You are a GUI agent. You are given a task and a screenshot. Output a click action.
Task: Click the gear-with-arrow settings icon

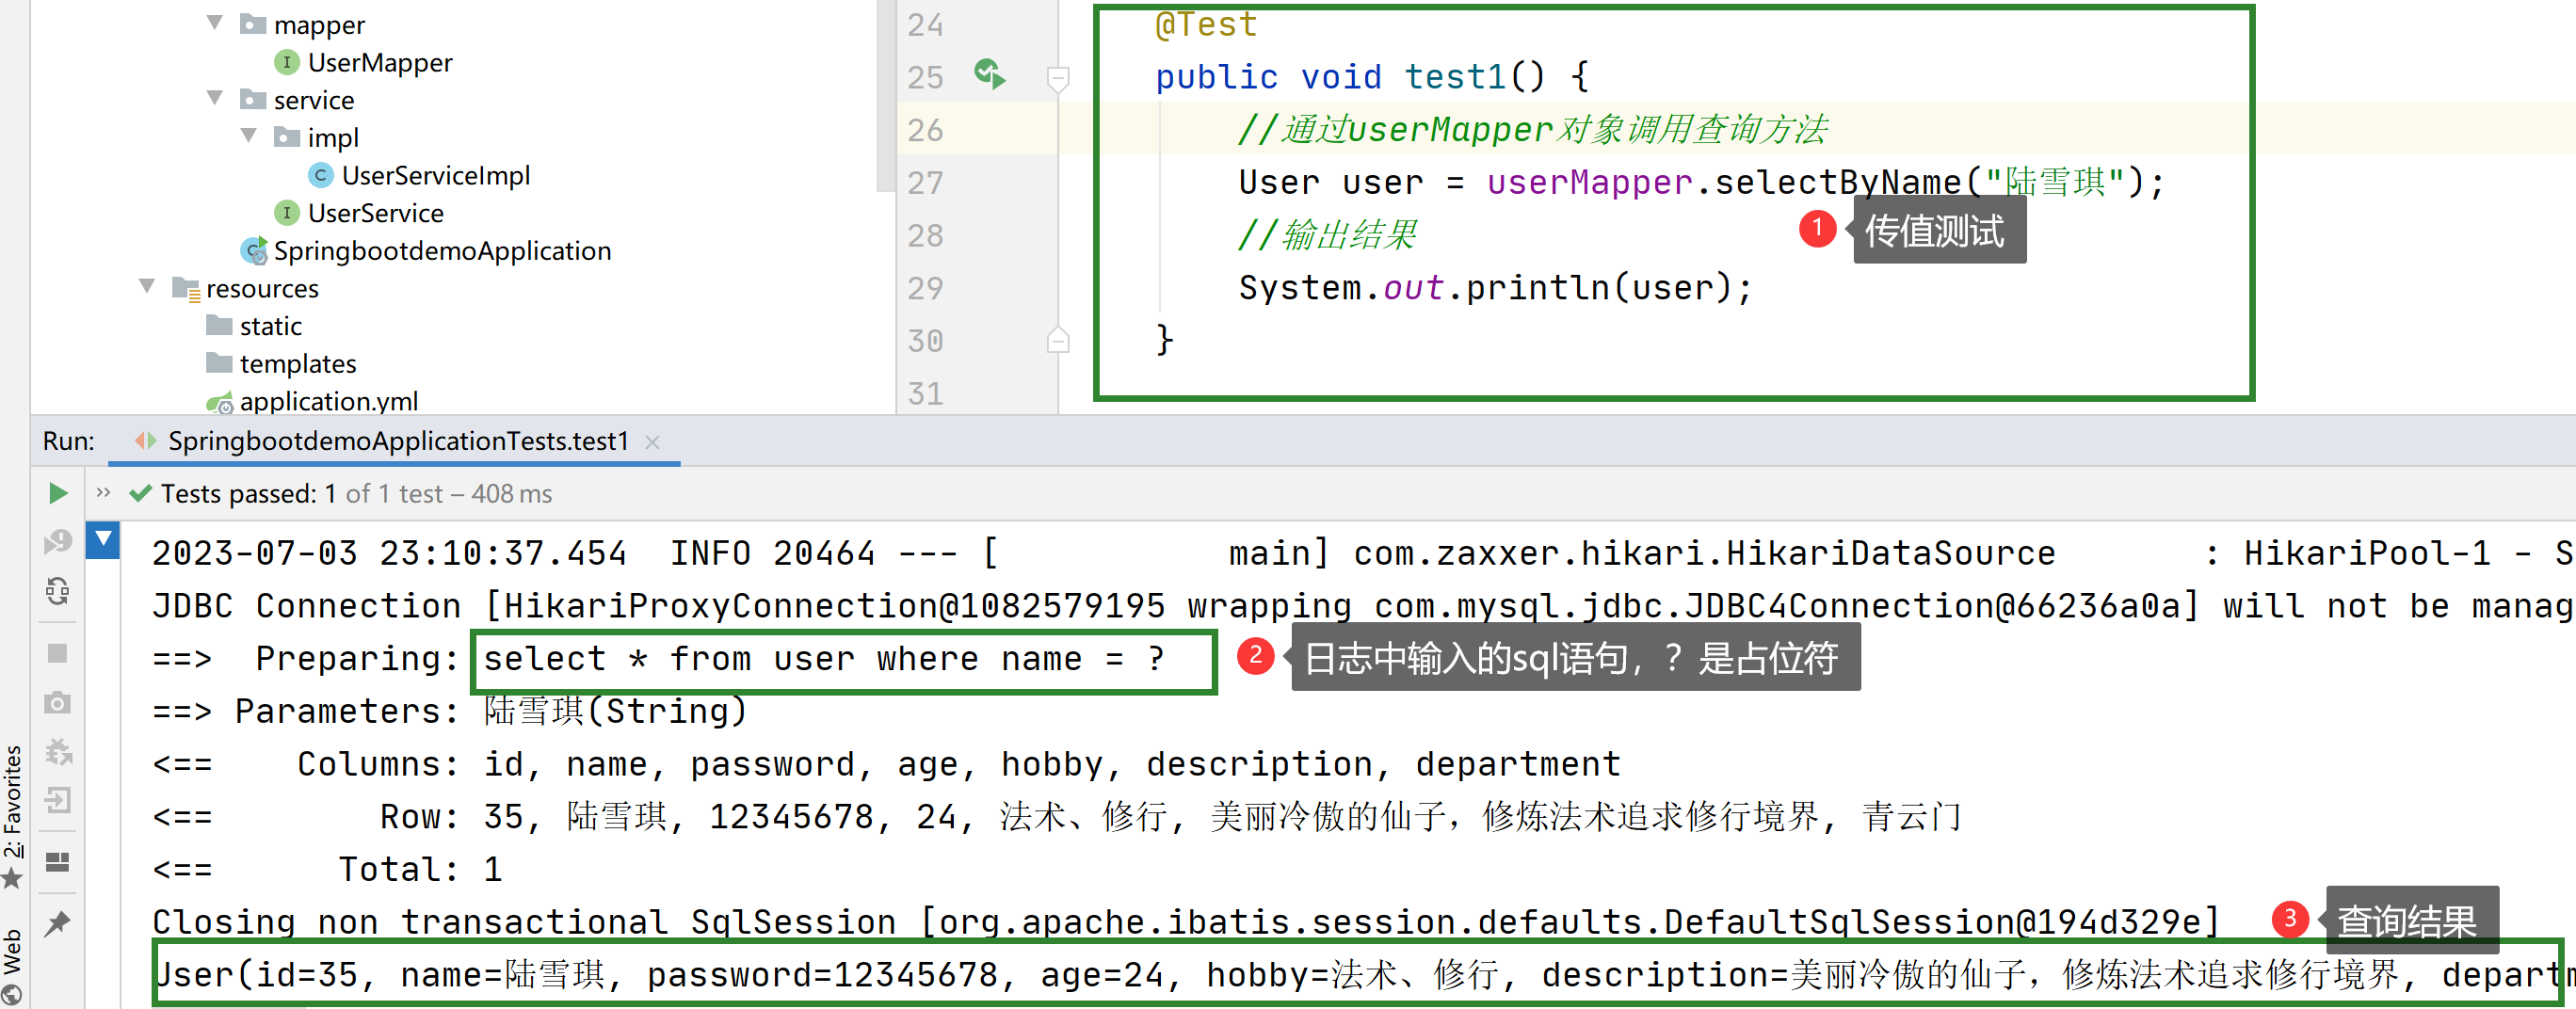click(58, 751)
